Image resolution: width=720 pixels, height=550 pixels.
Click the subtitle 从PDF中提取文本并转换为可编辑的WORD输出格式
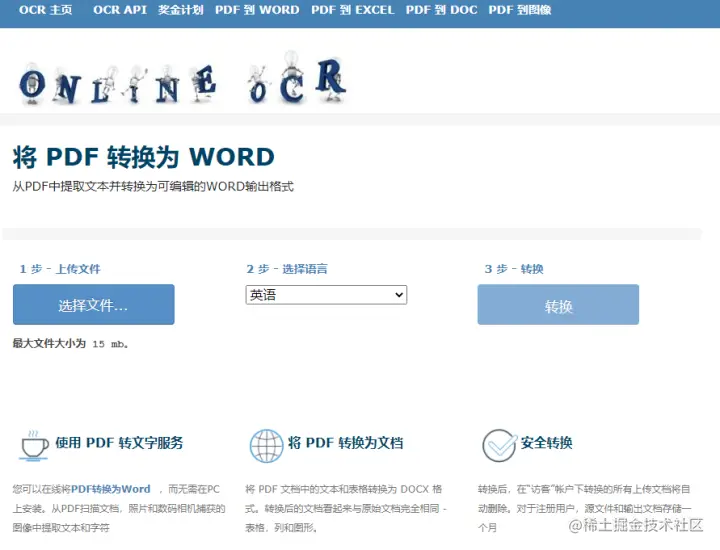(153, 186)
